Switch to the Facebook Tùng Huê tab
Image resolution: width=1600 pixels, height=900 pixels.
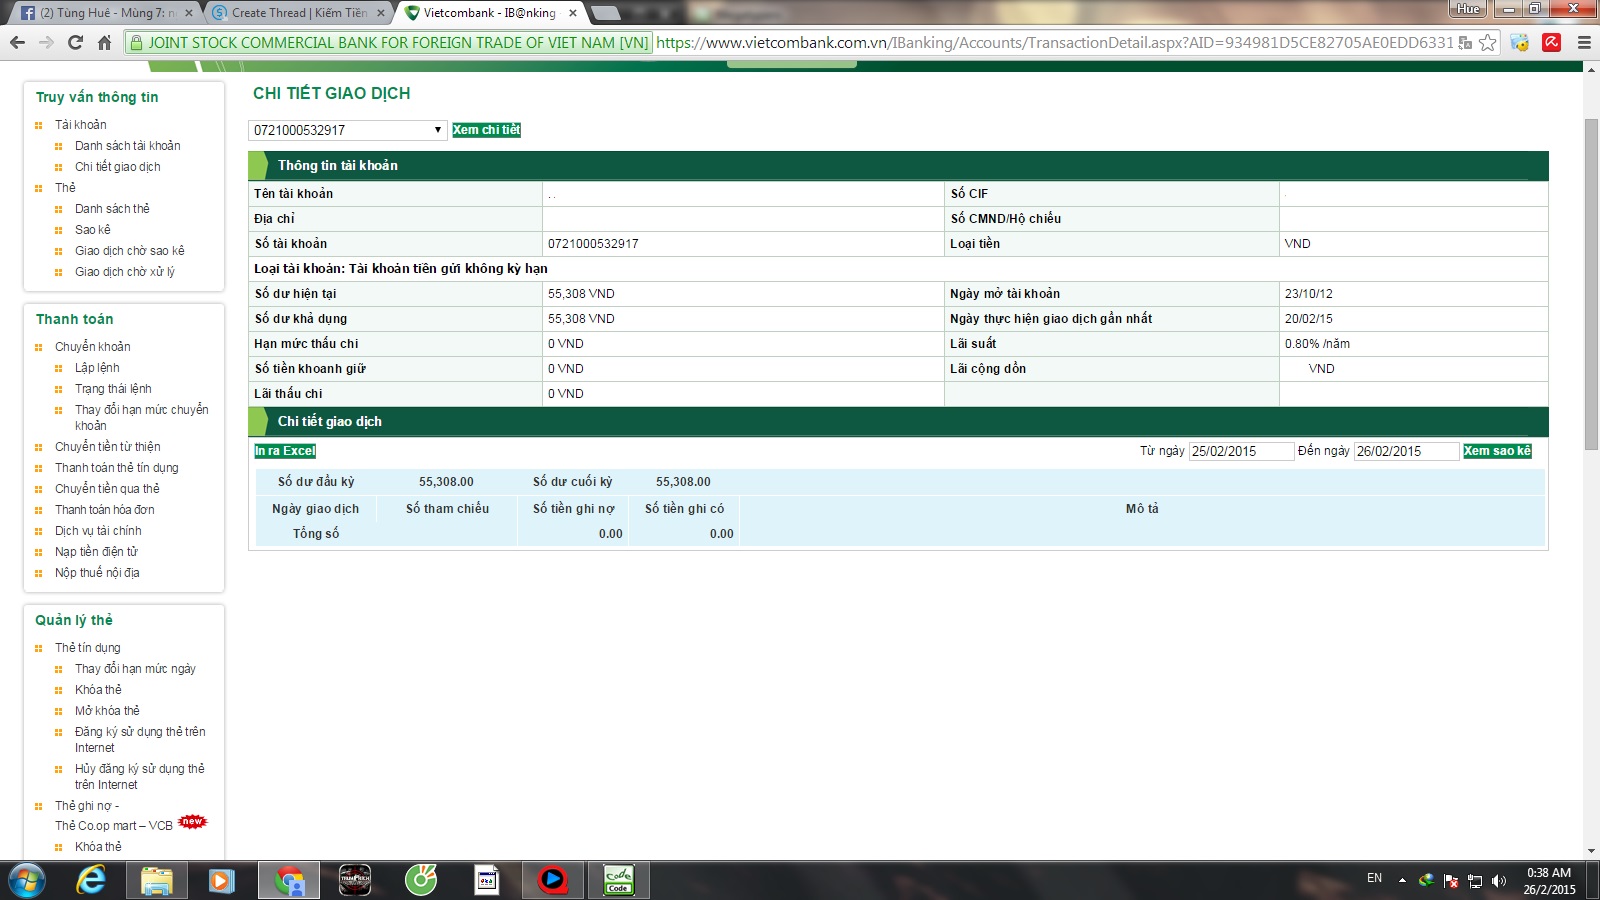tap(105, 13)
